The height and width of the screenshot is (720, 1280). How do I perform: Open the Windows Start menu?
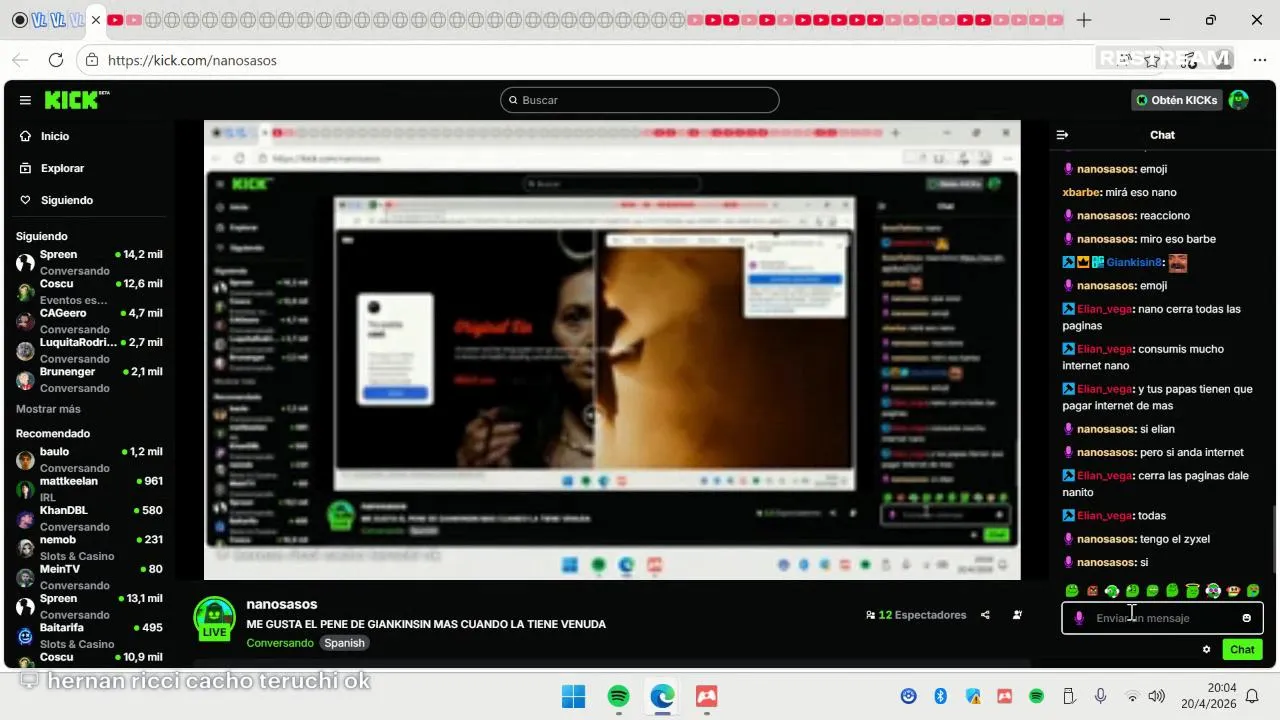click(x=574, y=696)
